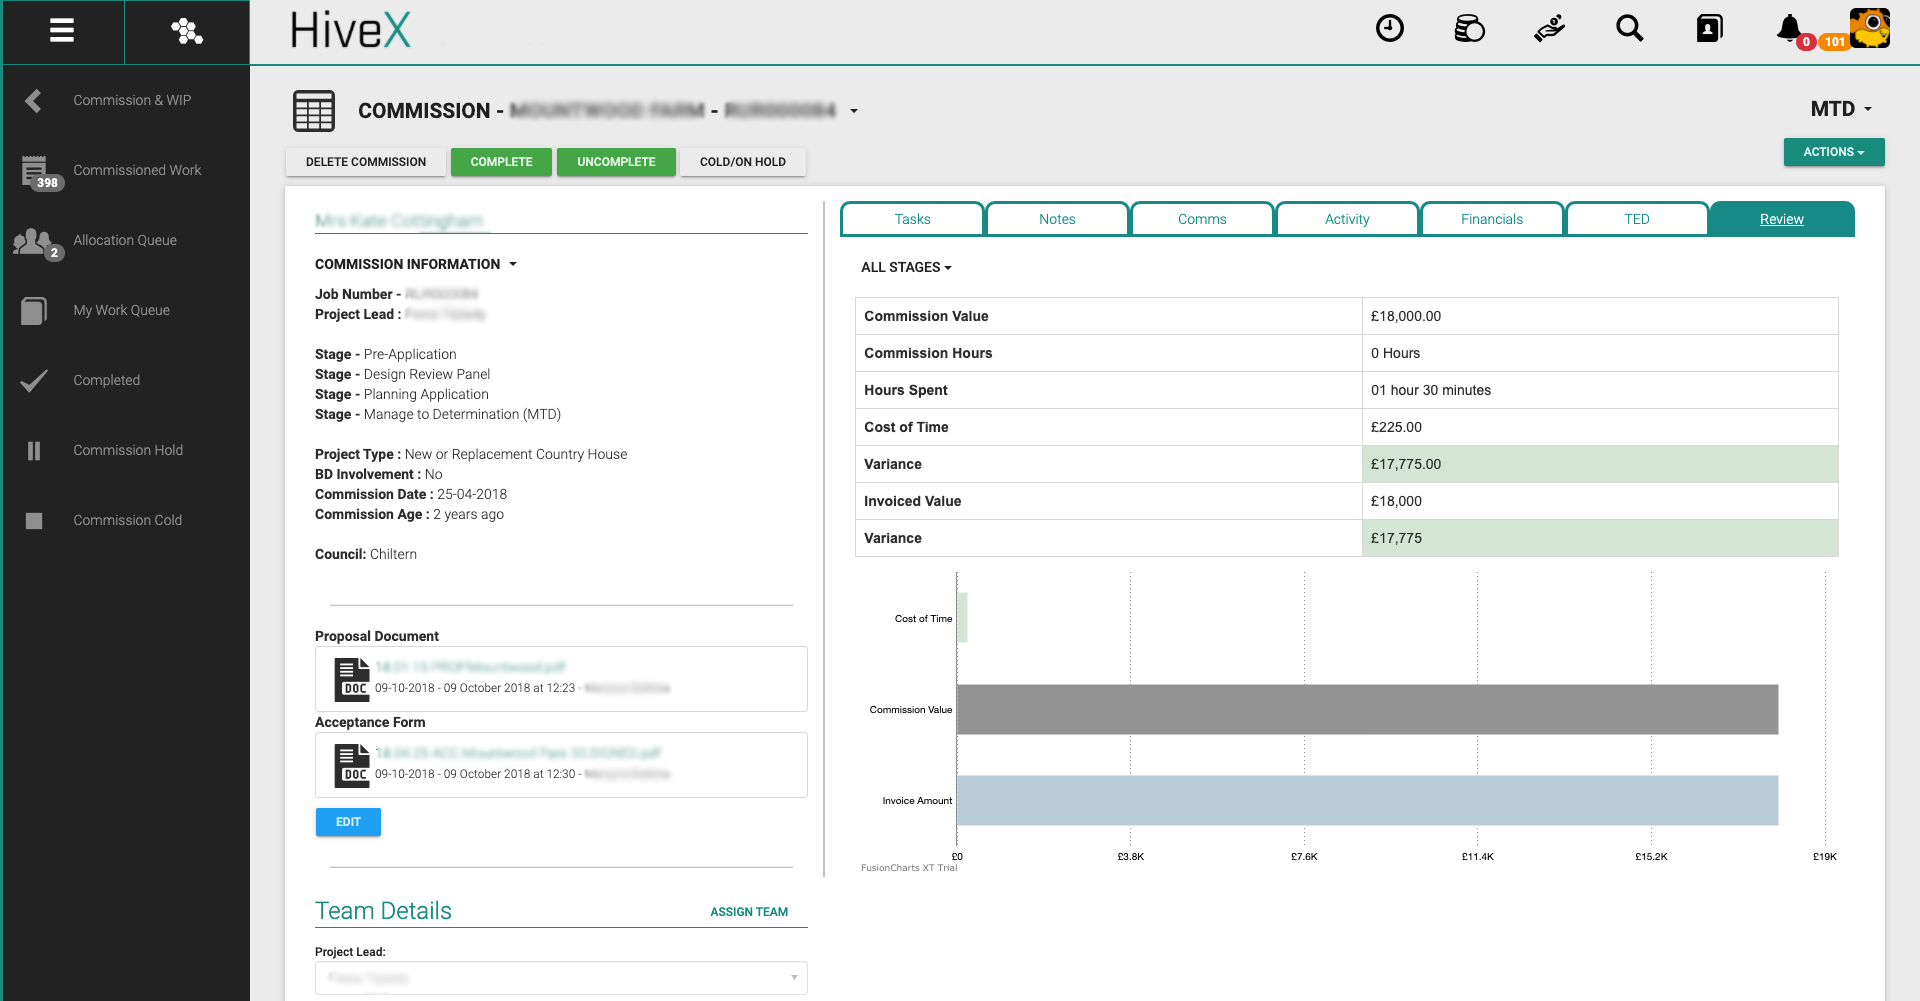The image size is (1920, 1001).
Task: Expand the ALL STAGES filter dropdown
Action: 906,267
